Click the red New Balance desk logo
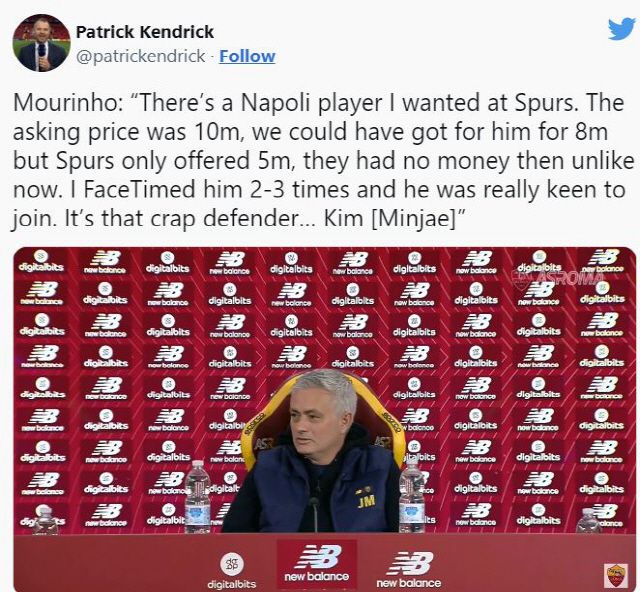640x592 pixels. pyautogui.click(x=316, y=564)
